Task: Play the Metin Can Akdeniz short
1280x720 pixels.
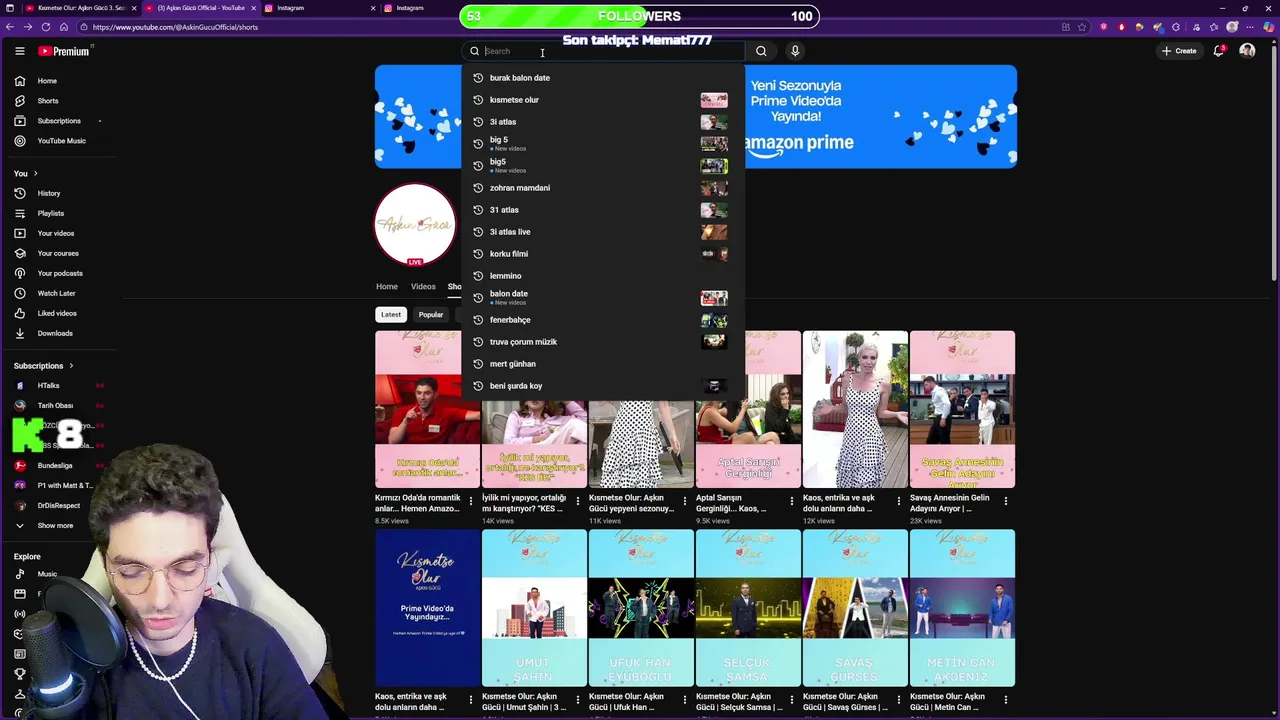Action: tap(962, 608)
